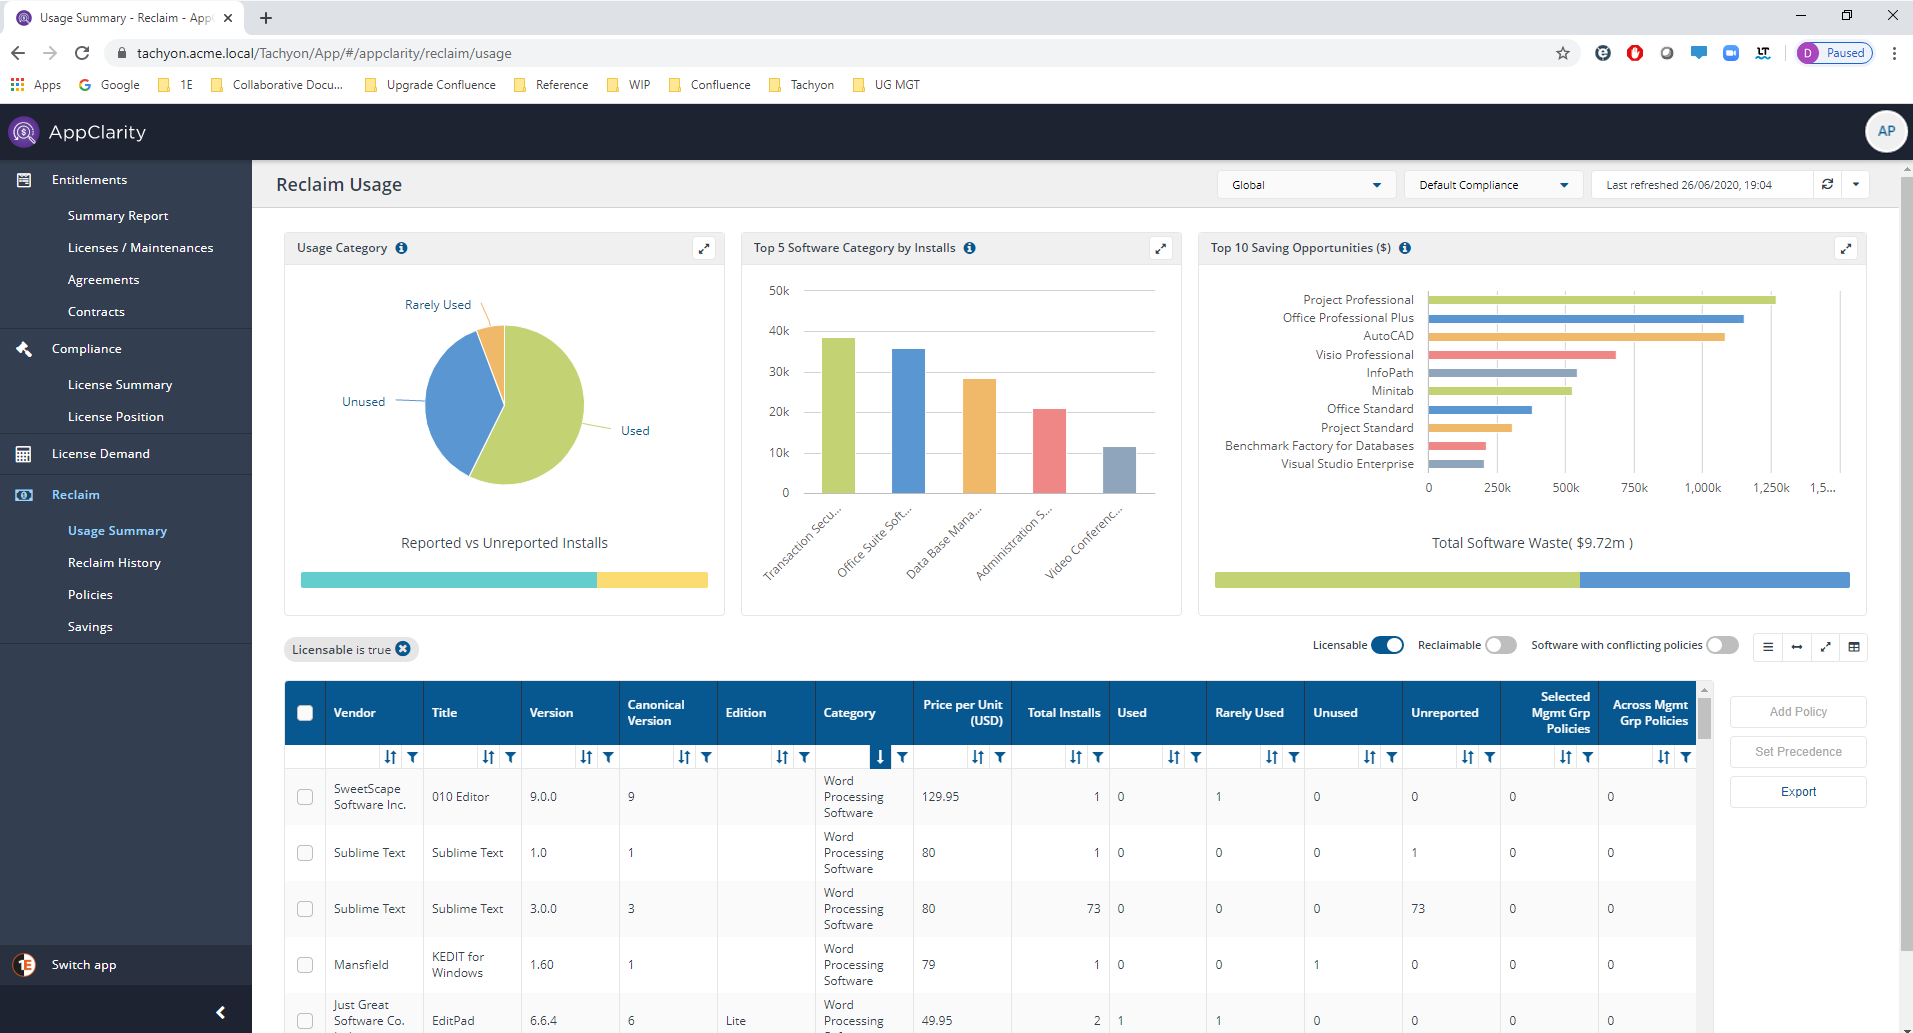Click the active Category sort arrow
Image resolution: width=1913 pixels, height=1033 pixels.
880,757
